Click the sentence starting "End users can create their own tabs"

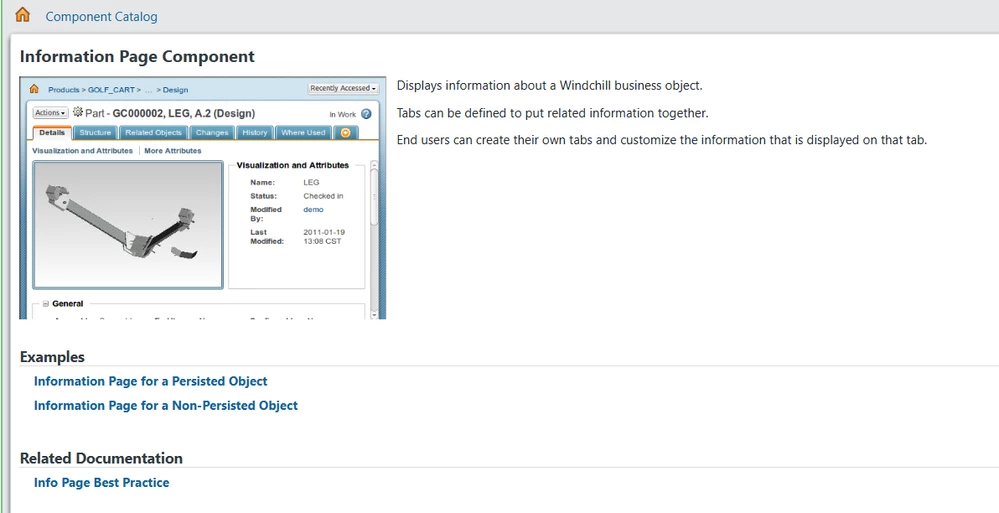(662, 140)
